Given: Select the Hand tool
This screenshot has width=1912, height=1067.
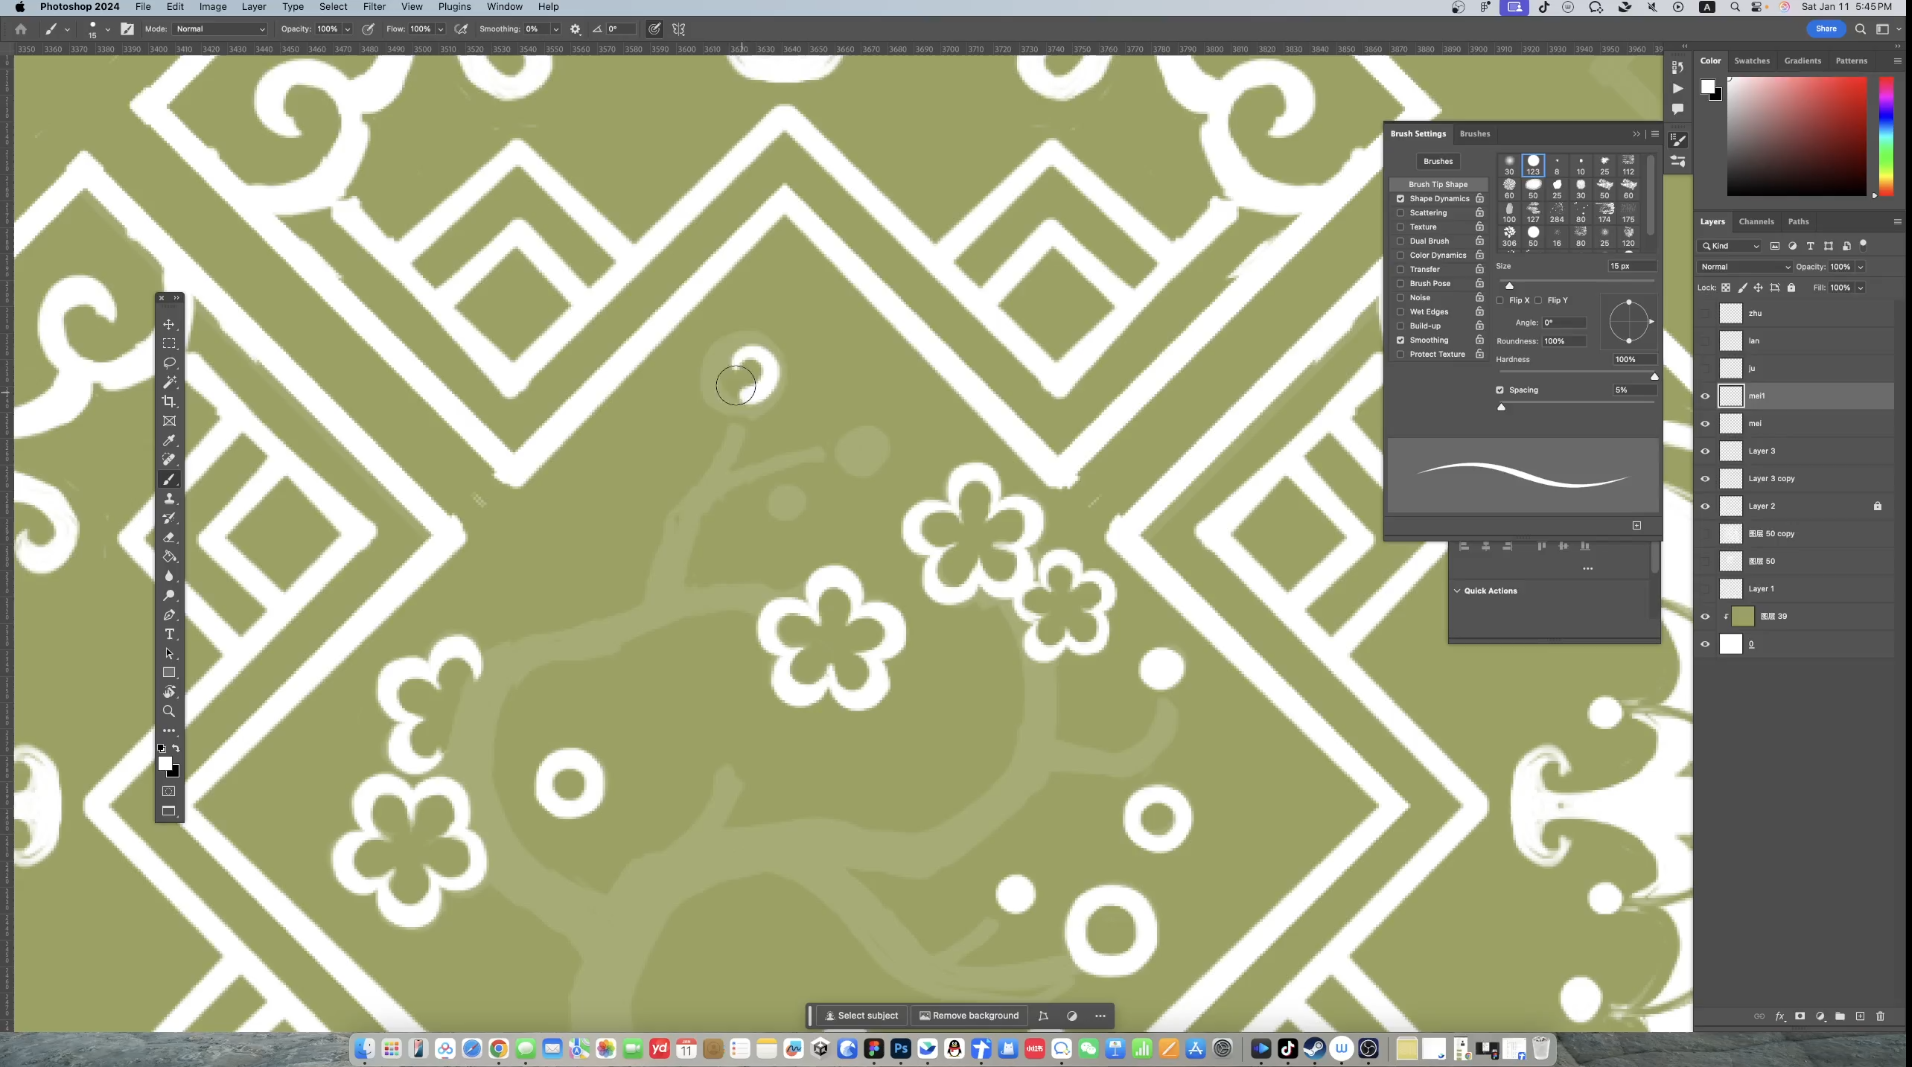Looking at the screenshot, I should [x=169, y=692].
